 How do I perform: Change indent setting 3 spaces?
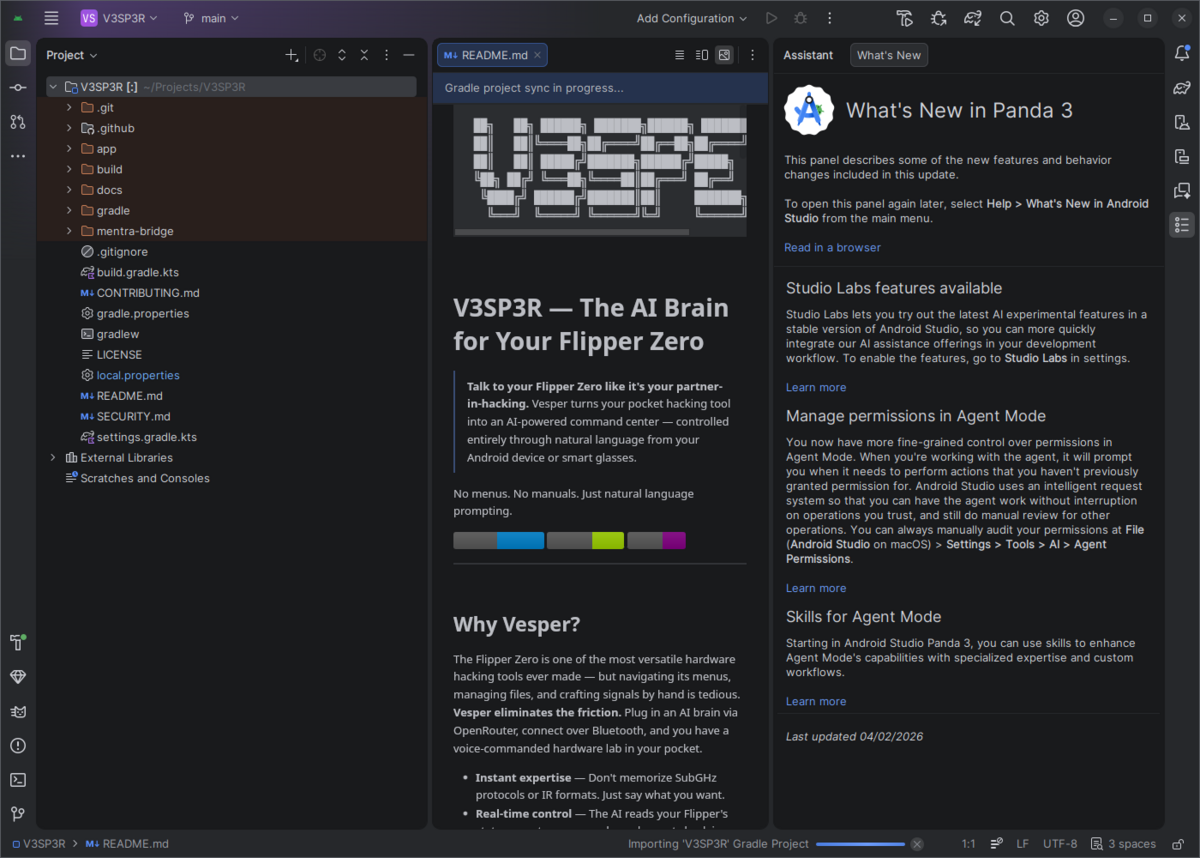1124,844
